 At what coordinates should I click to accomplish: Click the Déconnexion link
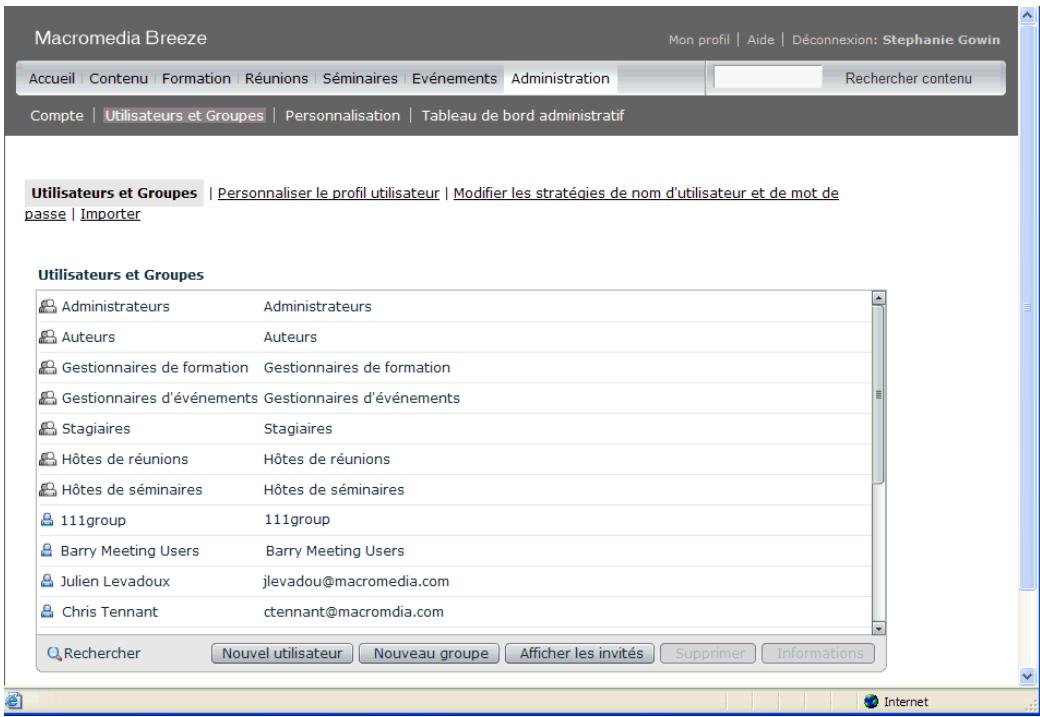click(x=834, y=40)
